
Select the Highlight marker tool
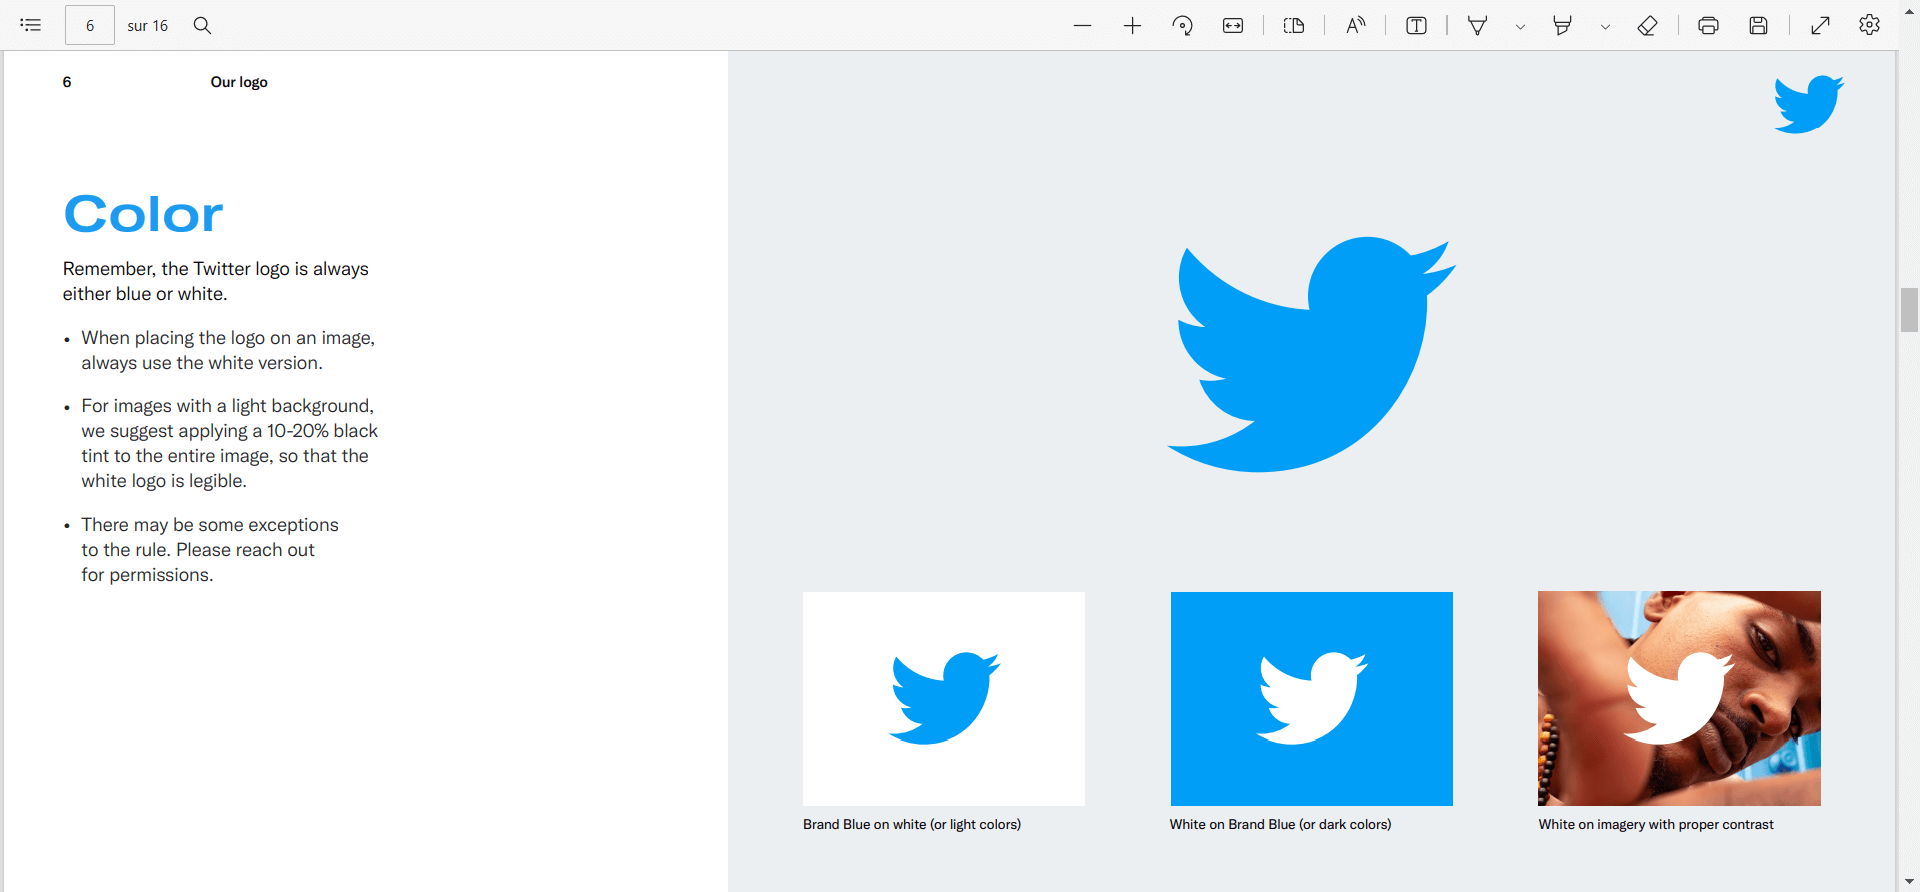(x=1562, y=25)
